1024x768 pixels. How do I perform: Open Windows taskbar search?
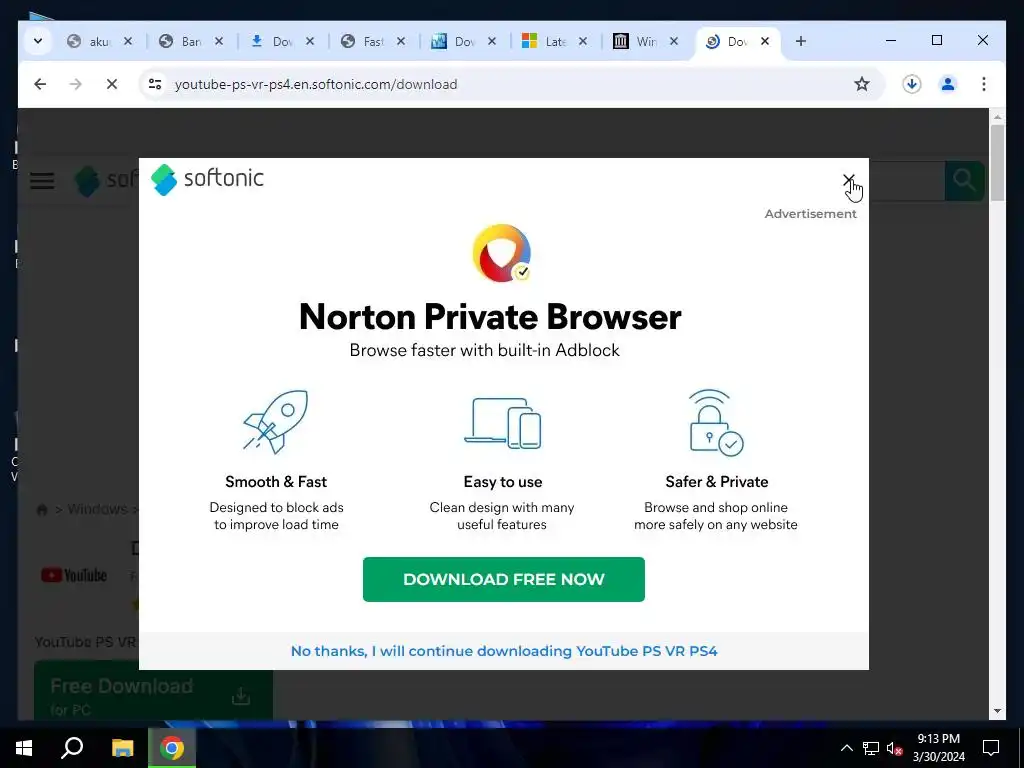(x=72, y=748)
